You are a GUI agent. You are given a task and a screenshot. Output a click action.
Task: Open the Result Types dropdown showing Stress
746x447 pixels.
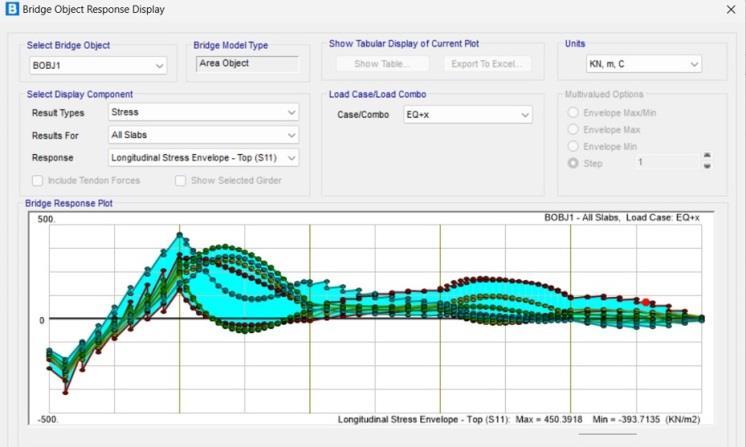coord(203,112)
